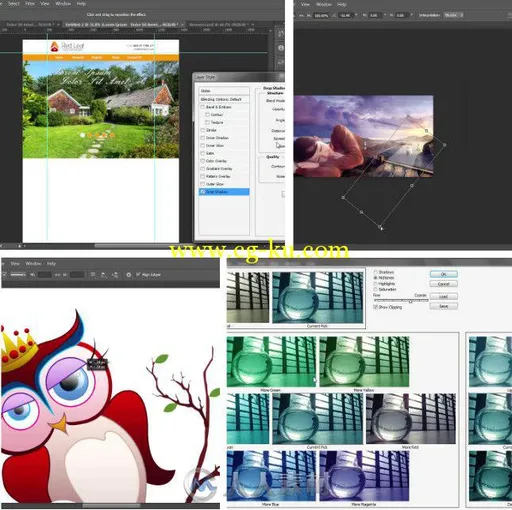Click the More Blue variation thumbnail
The width and height of the screenshot is (512, 510).
pyautogui.click(x=271, y=476)
